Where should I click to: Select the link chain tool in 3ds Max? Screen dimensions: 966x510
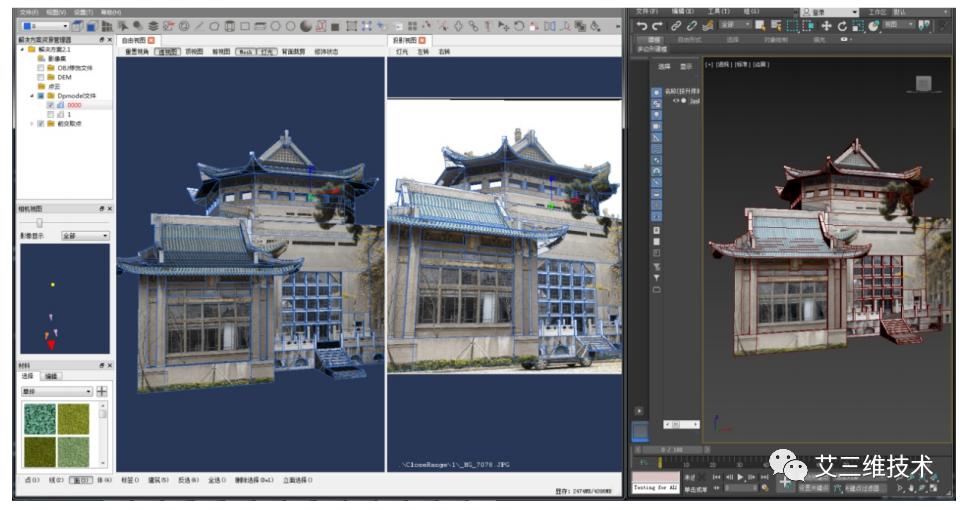click(676, 26)
